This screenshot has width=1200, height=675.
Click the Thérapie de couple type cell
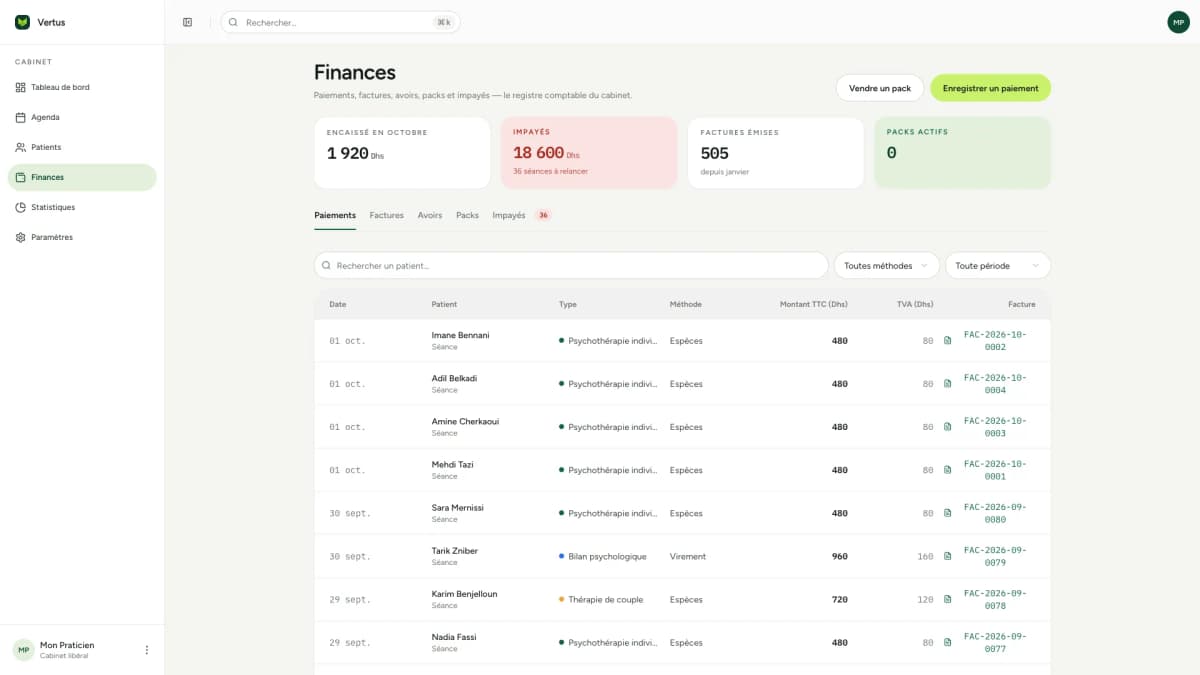[600, 600]
